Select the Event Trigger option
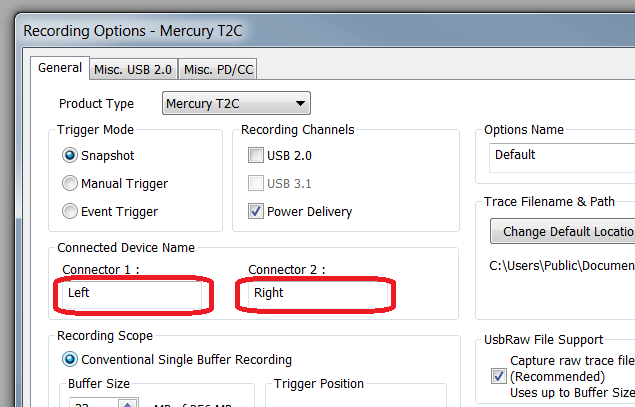The image size is (635, 407). coord(70,211)
